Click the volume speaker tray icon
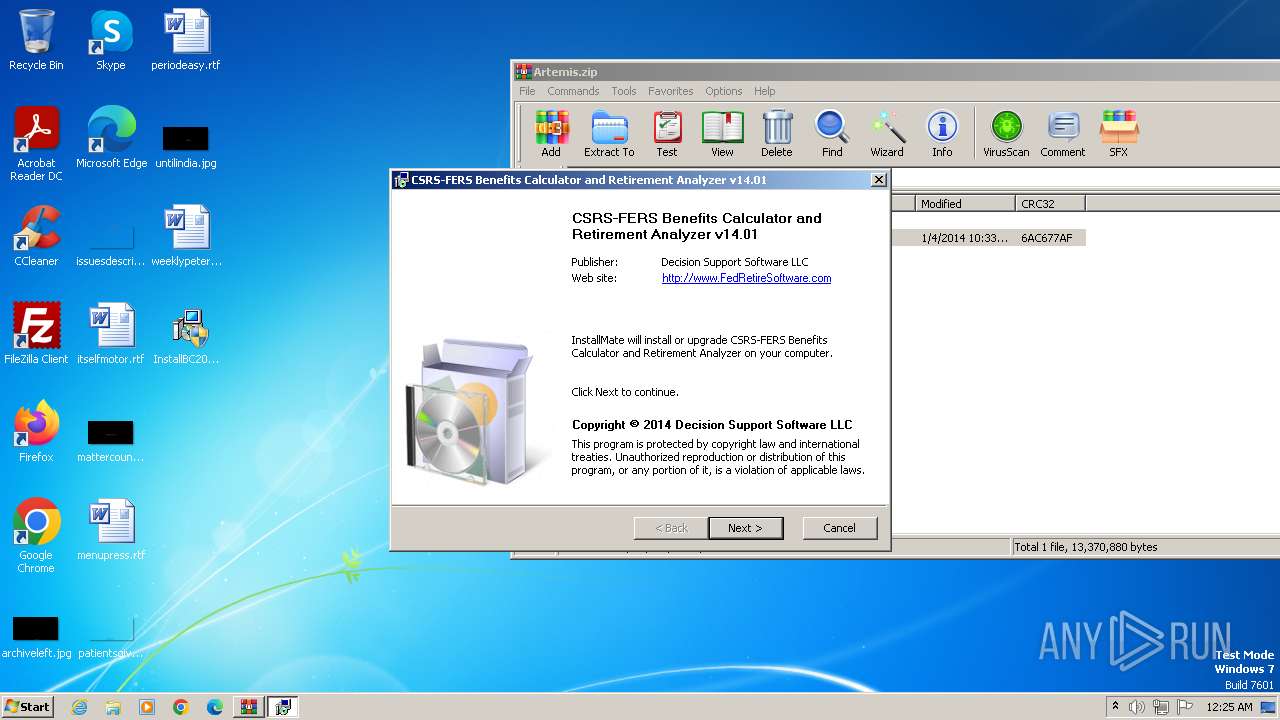 point(1137,707)
